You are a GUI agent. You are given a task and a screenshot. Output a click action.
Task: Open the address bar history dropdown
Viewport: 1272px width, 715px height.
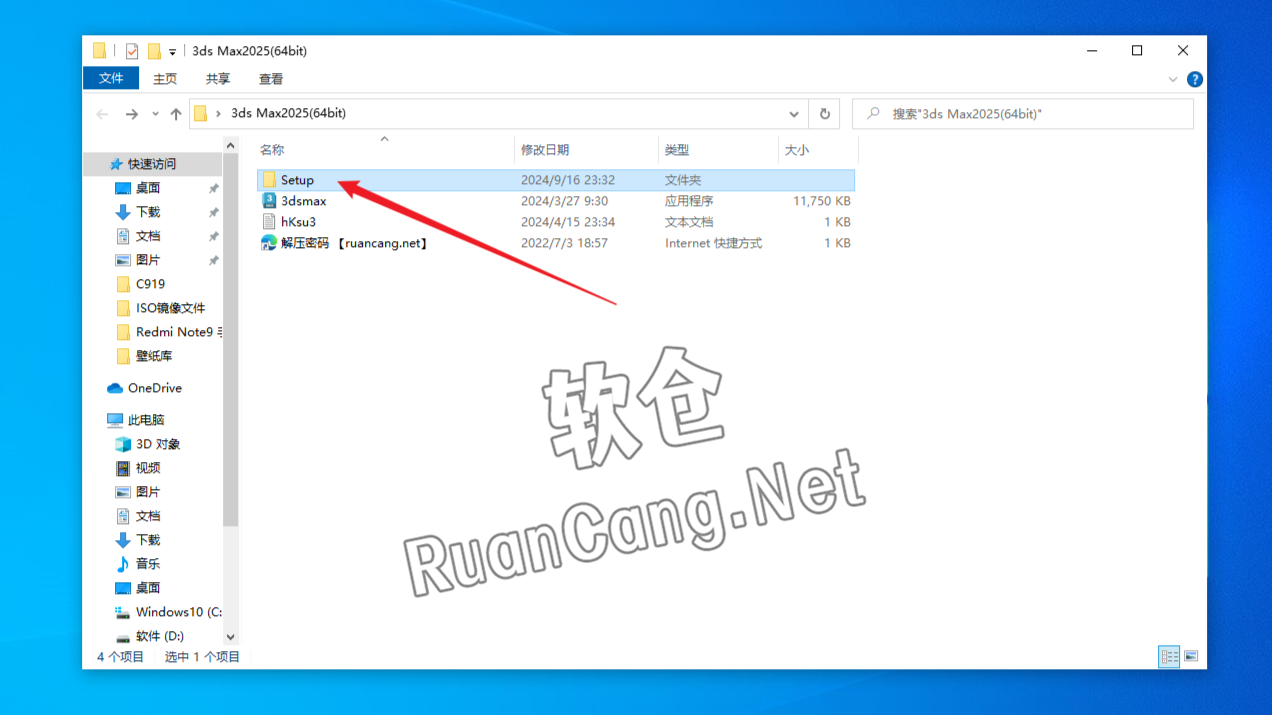coord(794,114)
